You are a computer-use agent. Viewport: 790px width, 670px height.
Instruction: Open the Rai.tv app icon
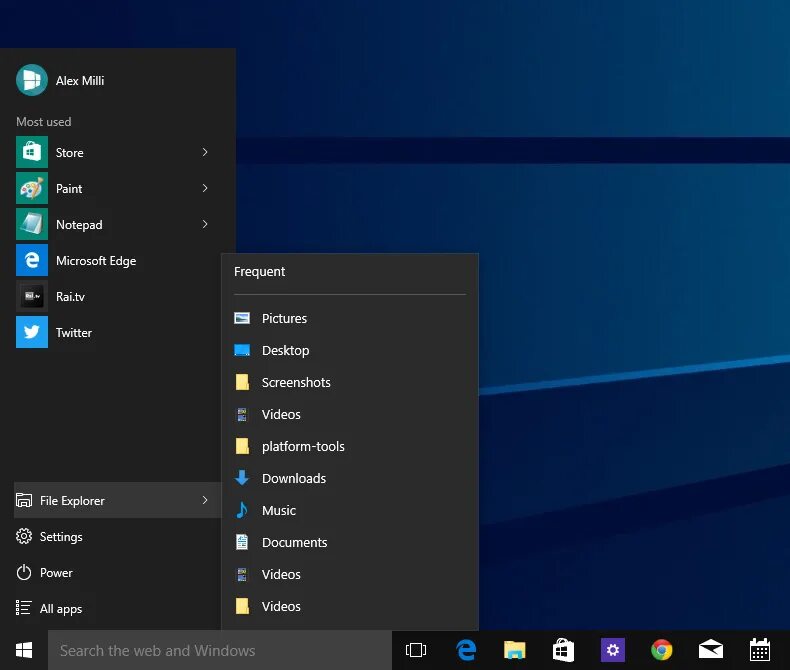click(x=32, y=296)
